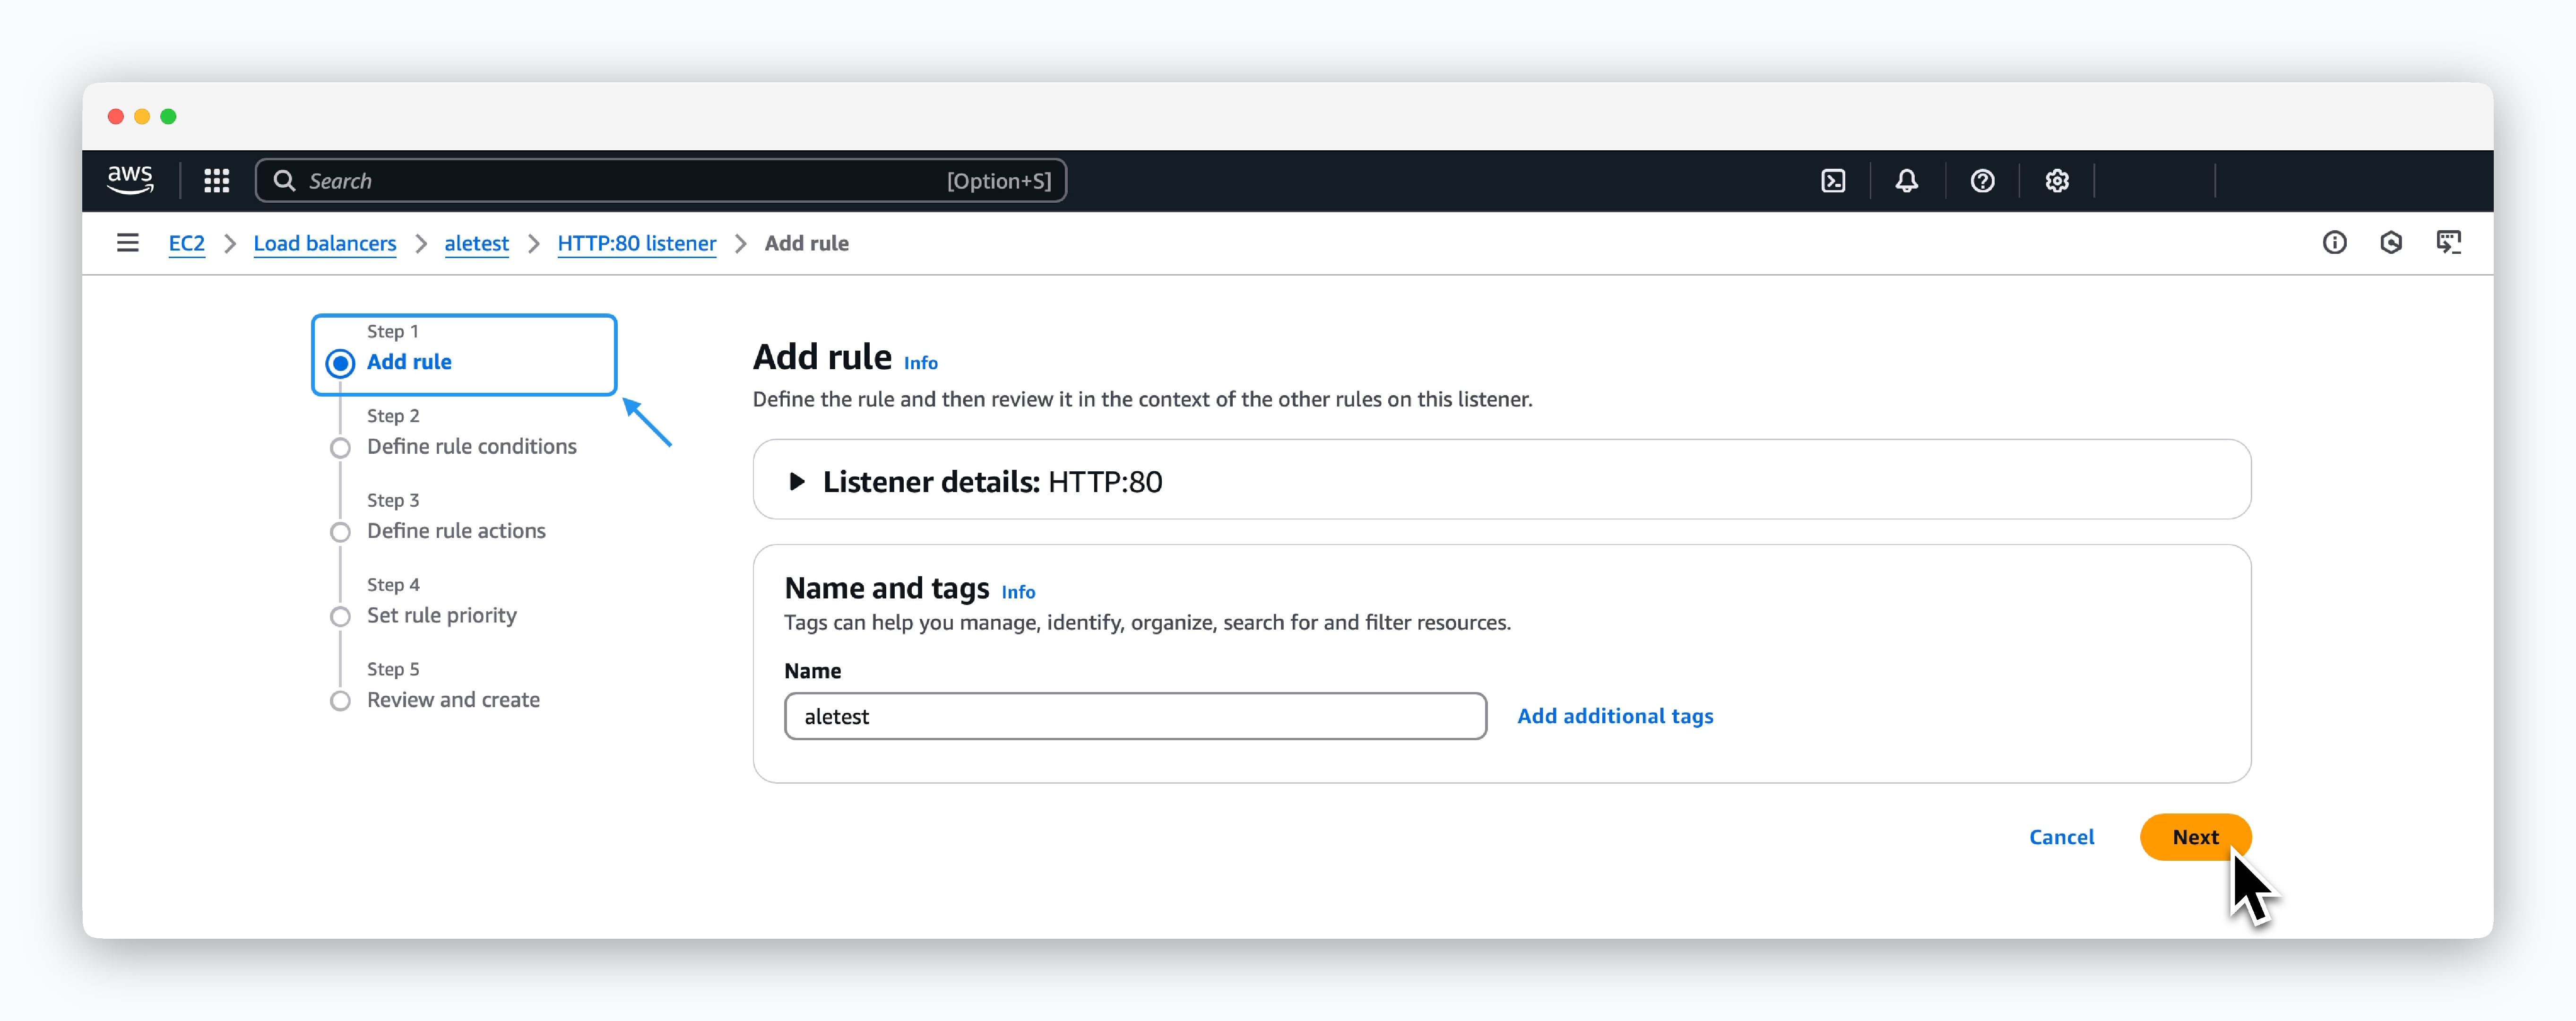Click the yellow minimize window button
The width and height of the screenshot is (2576, 1021).
click(x=142, y=117)
